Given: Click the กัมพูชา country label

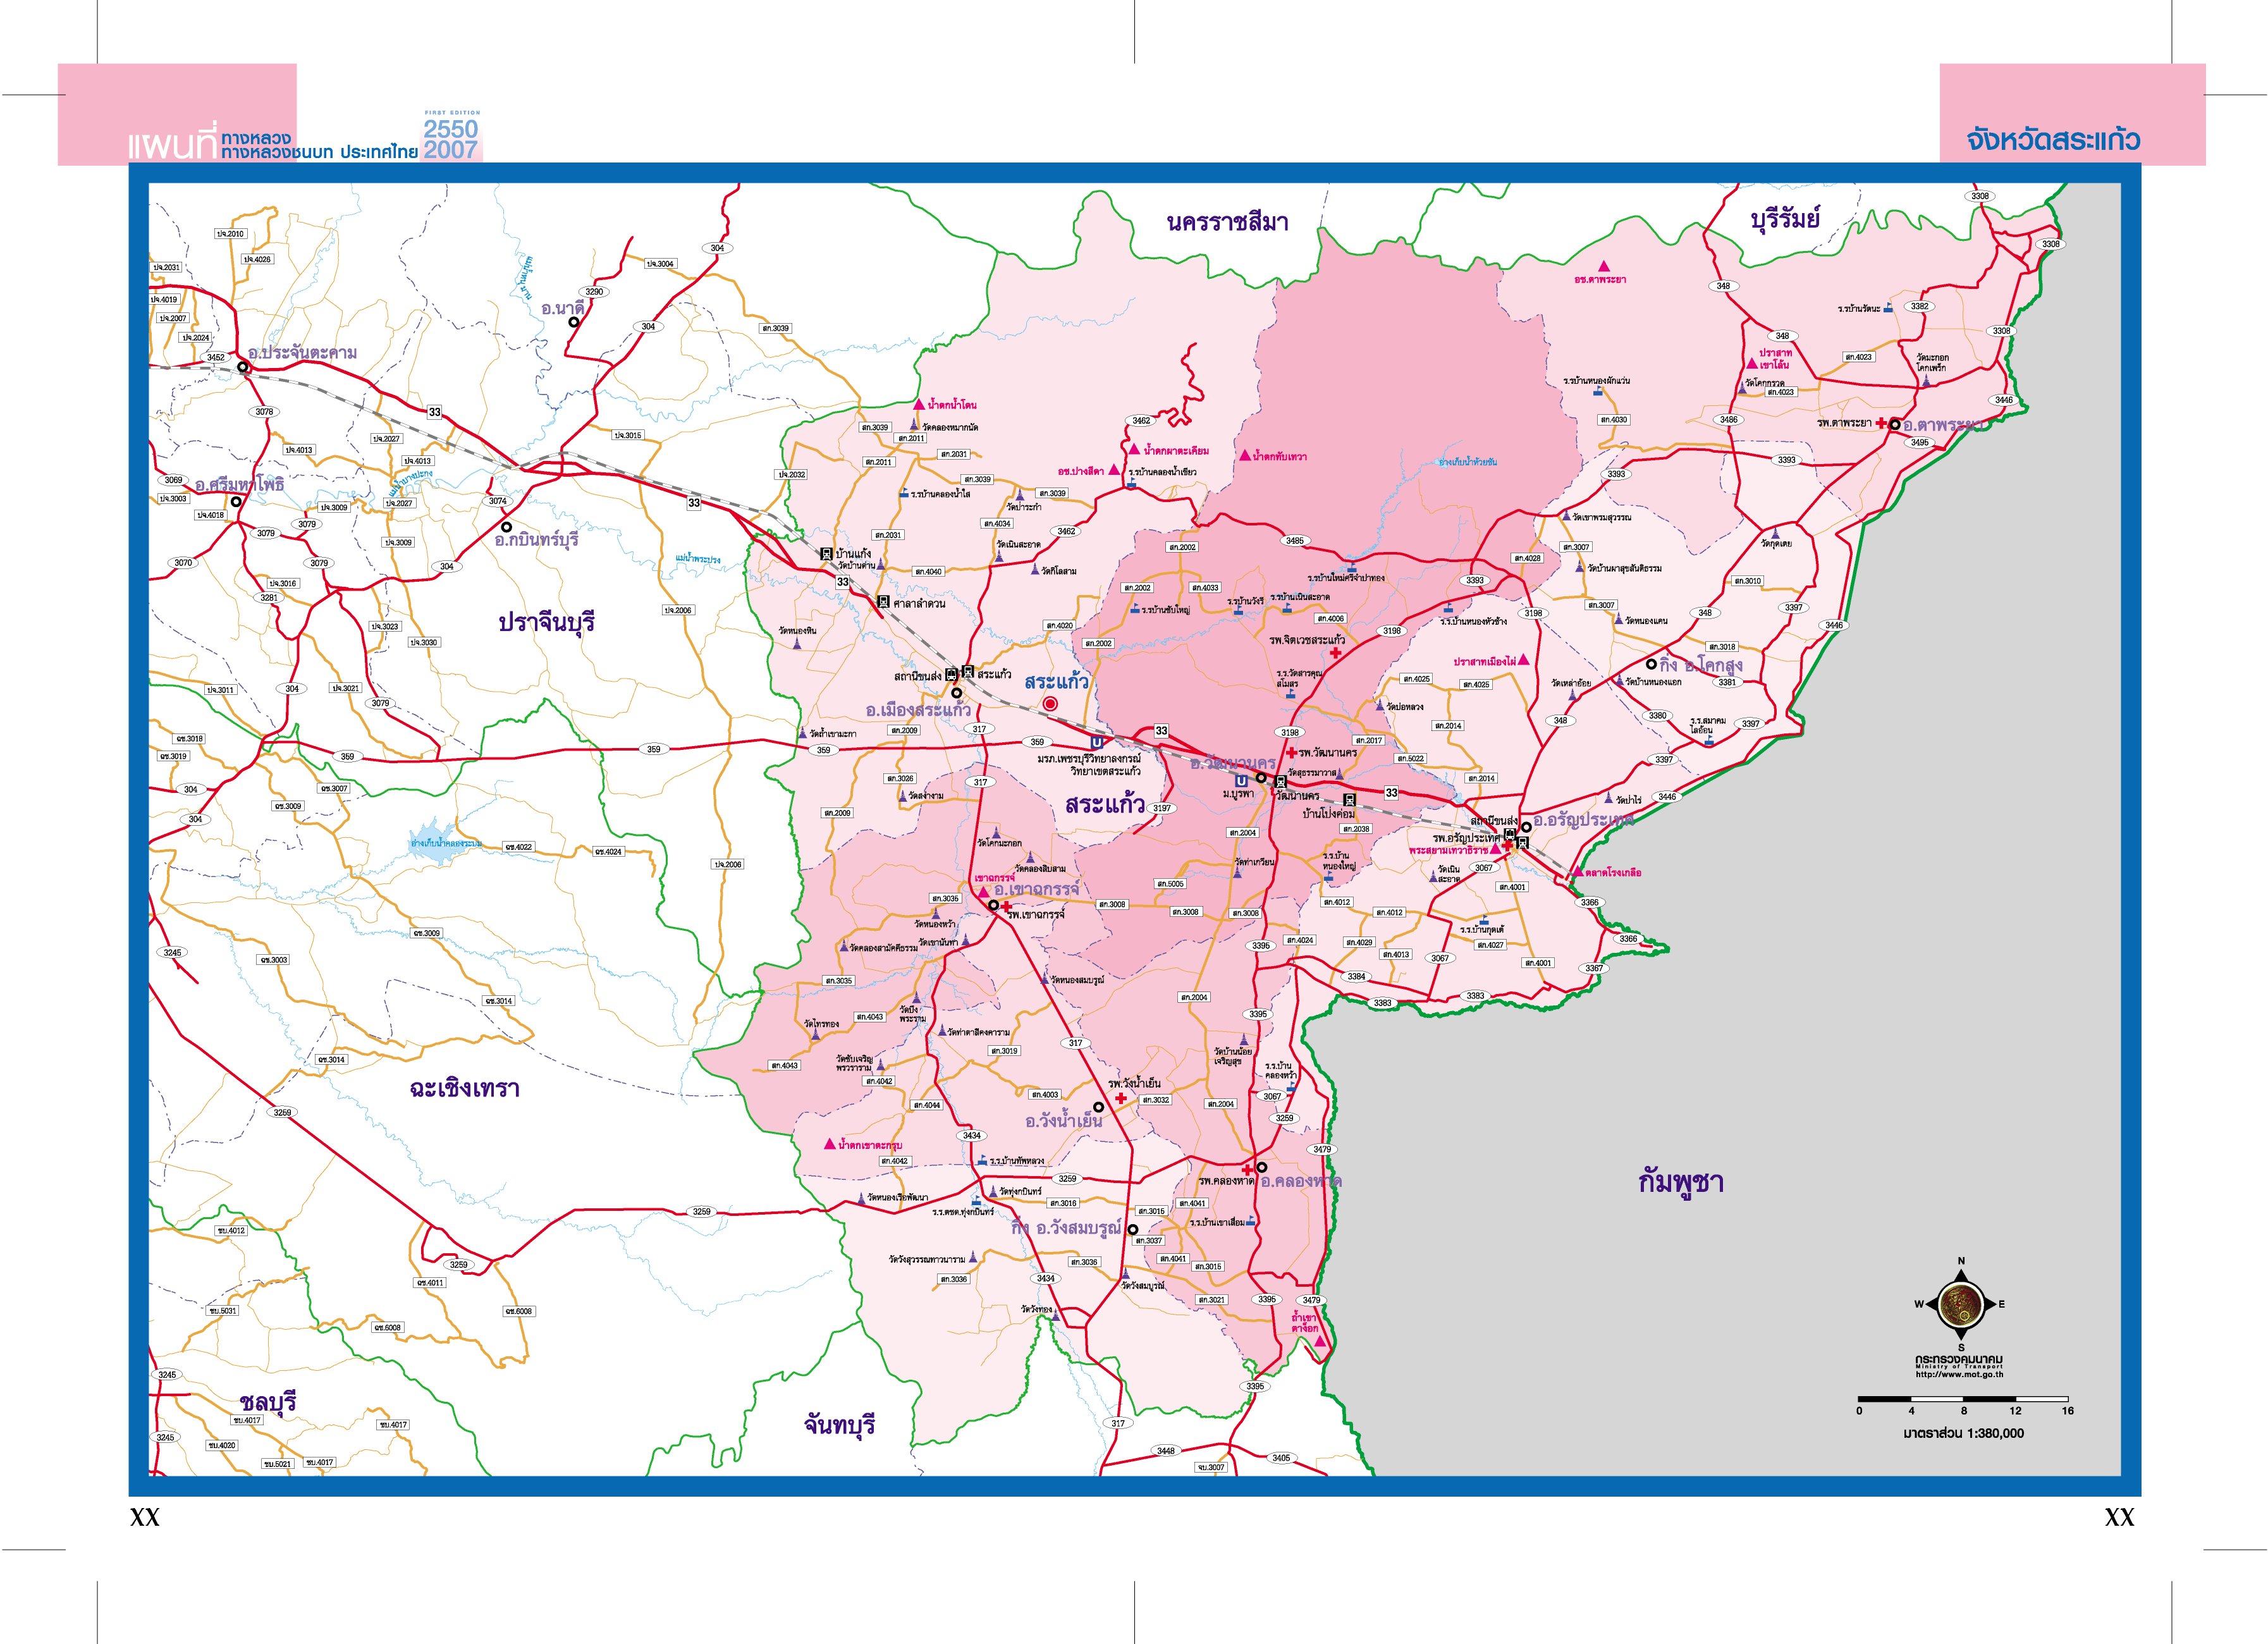Looking at the screenshot, I should [x=1680, y=1183].
